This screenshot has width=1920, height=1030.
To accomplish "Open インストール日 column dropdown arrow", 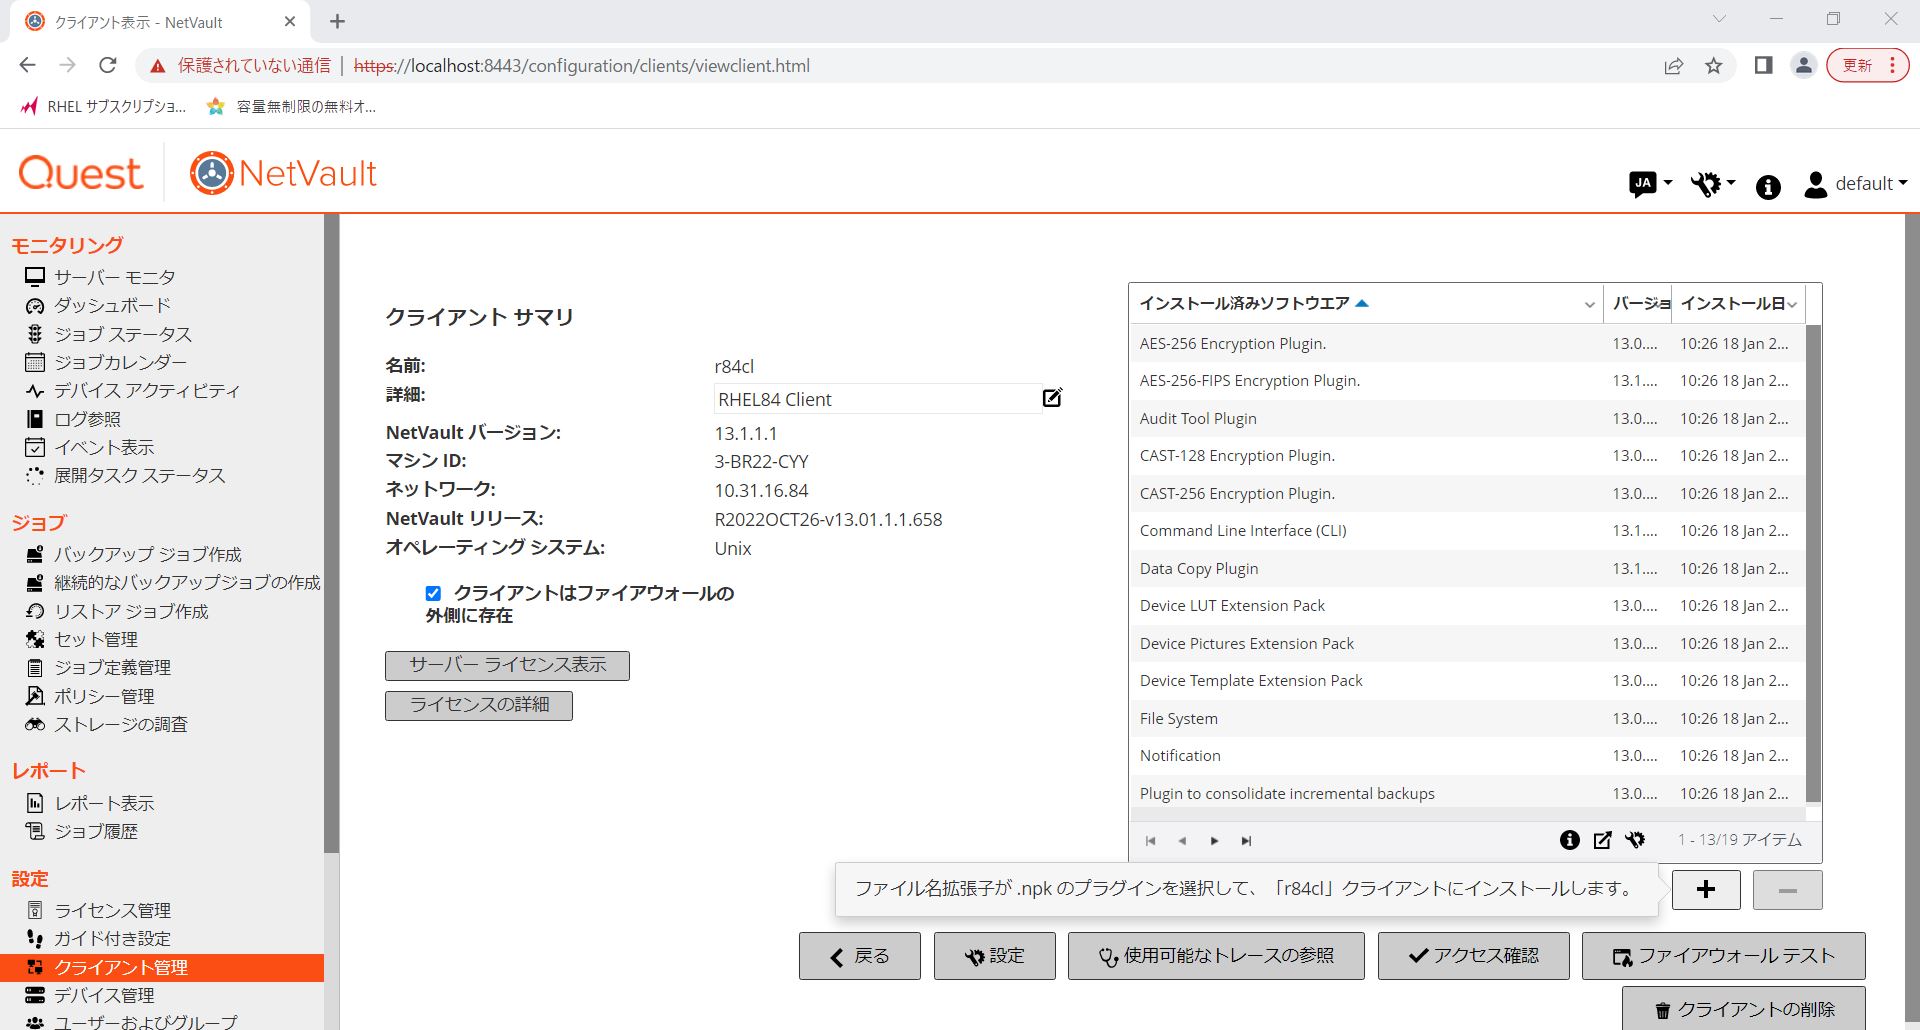I will (1793, 304).
